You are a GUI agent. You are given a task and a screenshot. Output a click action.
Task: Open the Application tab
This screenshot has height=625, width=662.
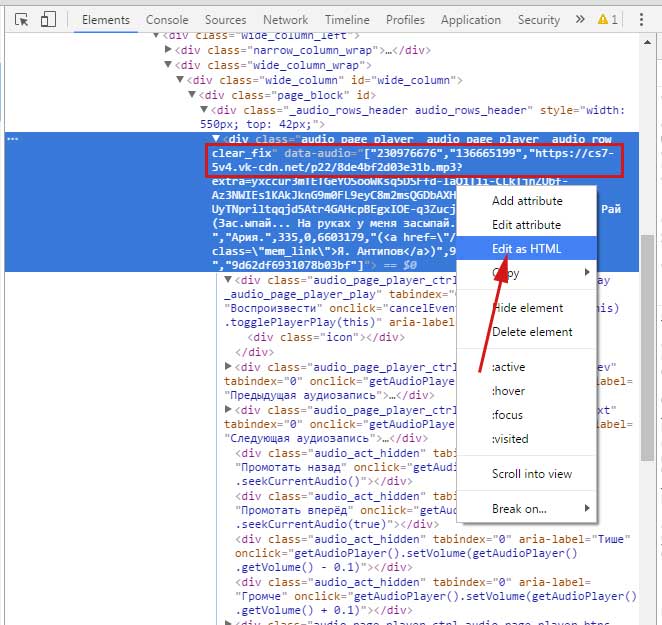click(471, 19)
